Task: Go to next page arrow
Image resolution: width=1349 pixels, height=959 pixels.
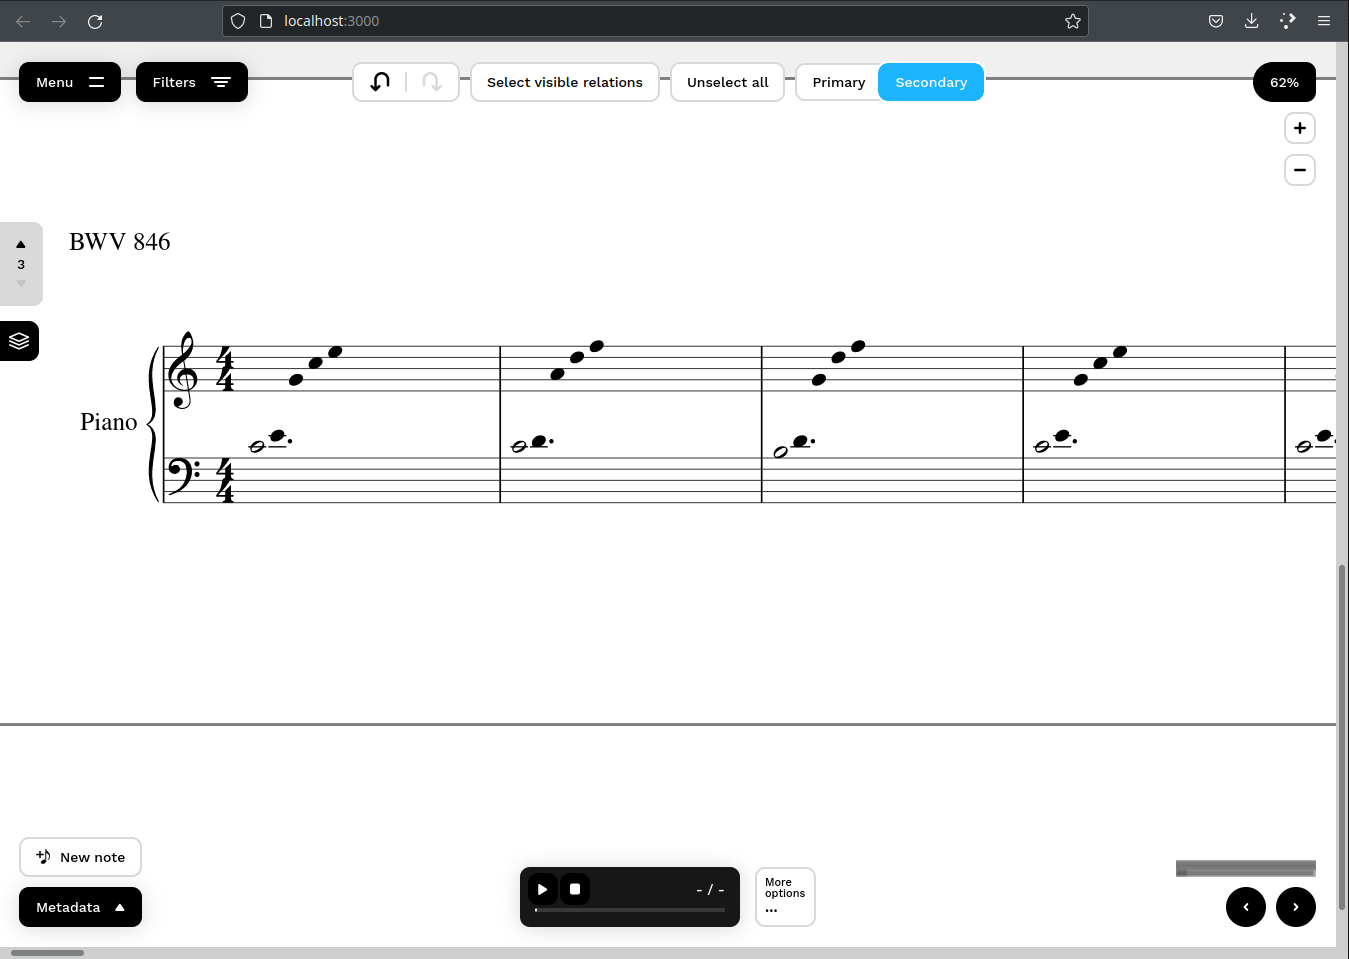Action: pyautogui.click(x=1296, y=907)
